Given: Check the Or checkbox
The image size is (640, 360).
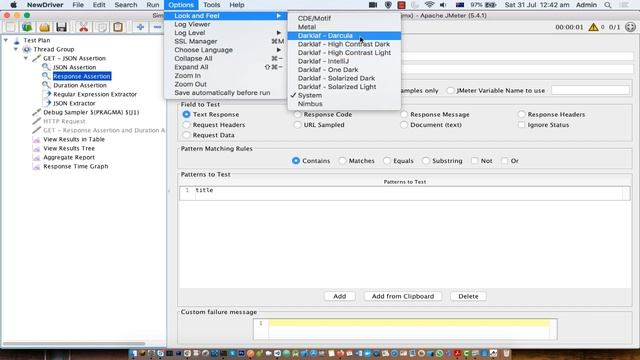Looking at the screenshot, I should (x=504, y=161).
